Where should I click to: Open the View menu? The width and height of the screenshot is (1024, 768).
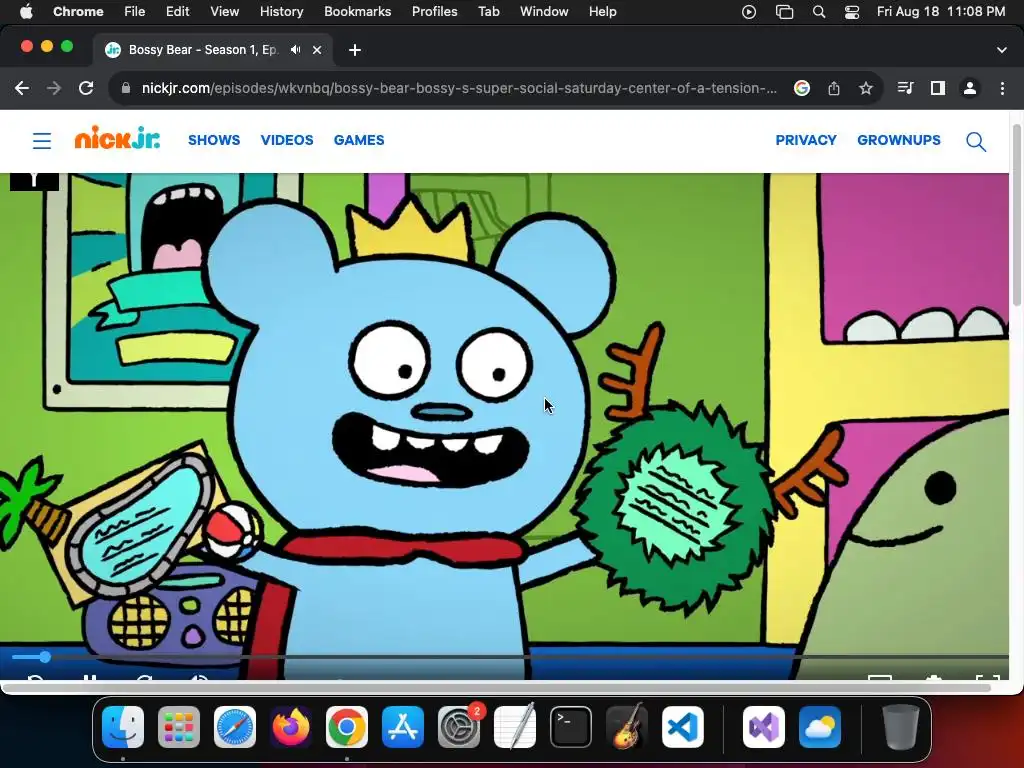225,12
